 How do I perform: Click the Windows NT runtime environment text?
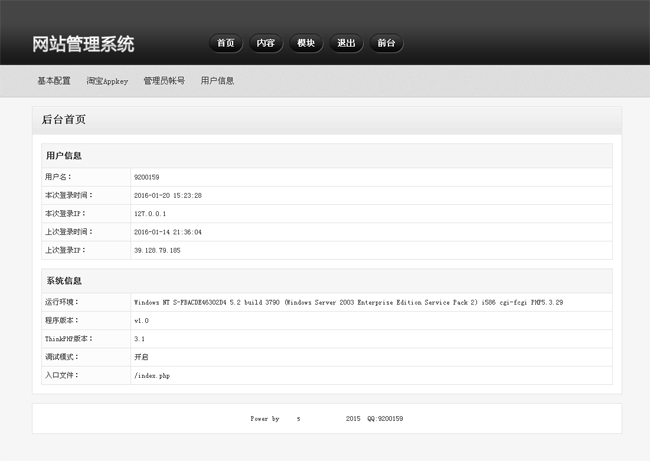(348, 302)
